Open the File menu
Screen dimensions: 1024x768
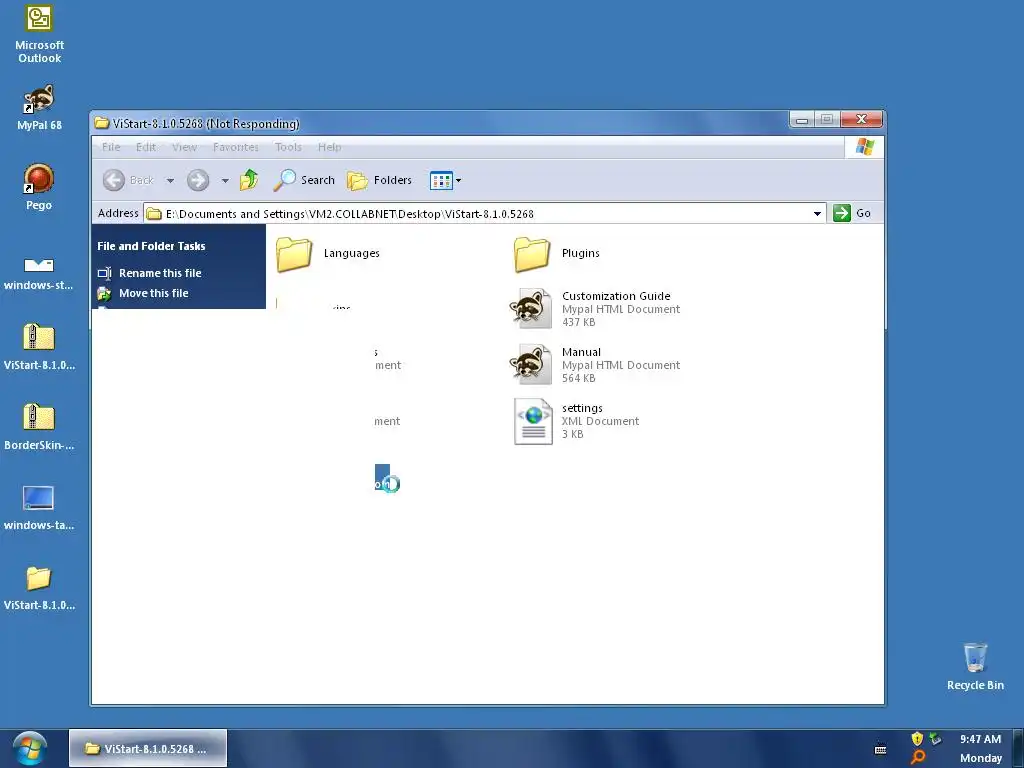click(111, 147)
